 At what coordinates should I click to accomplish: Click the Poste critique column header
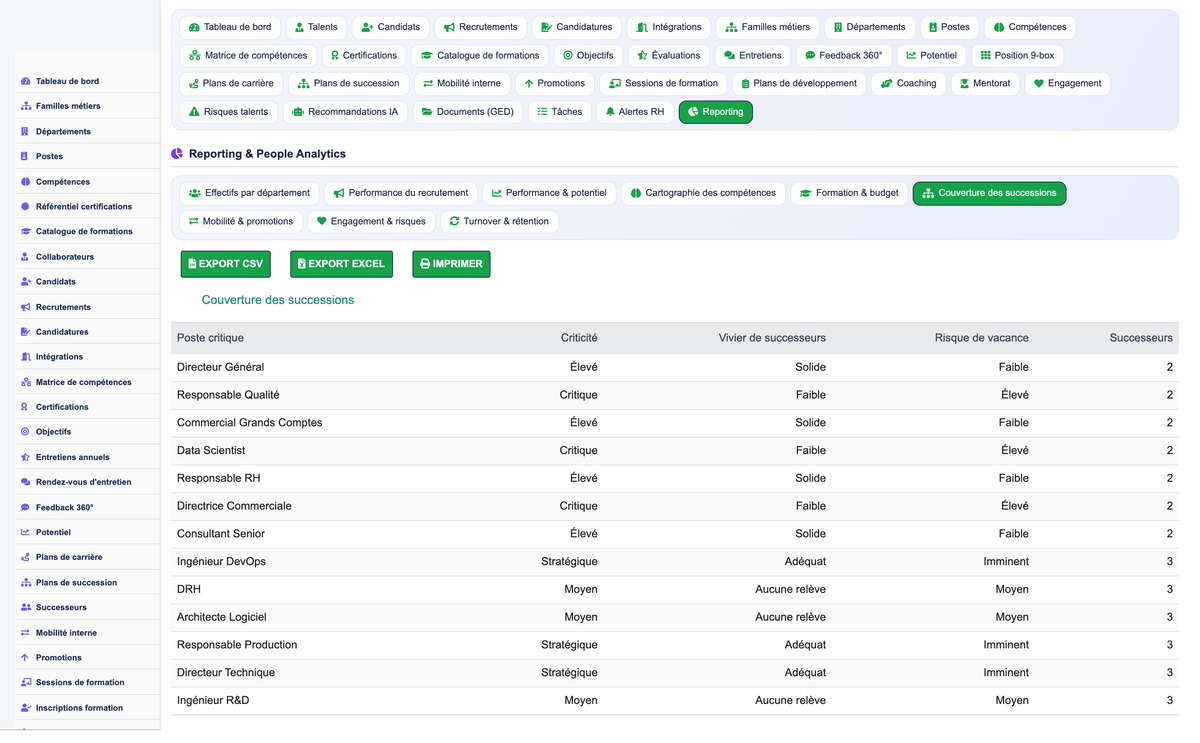coord(210,338)
